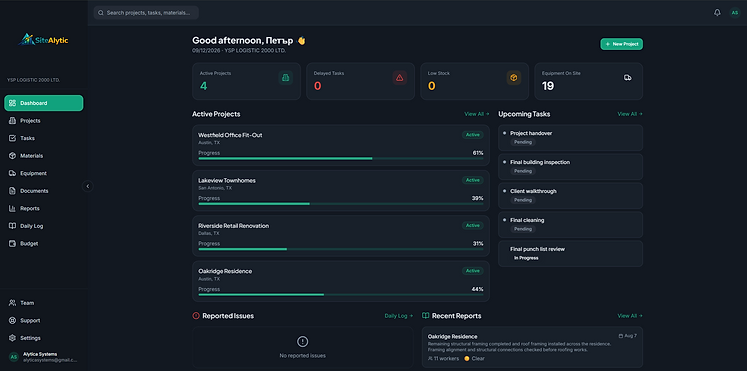Open the Alytica Systems account profile

(44, 357)
